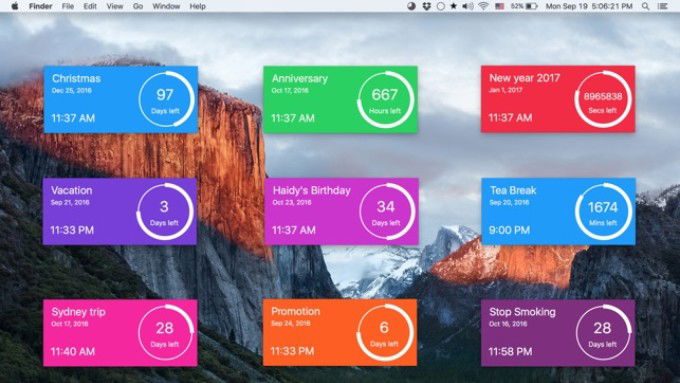Click the 11:58 PM time on Stop Smoking card
The image size is (680, 383).
click(x=510, y=352)
